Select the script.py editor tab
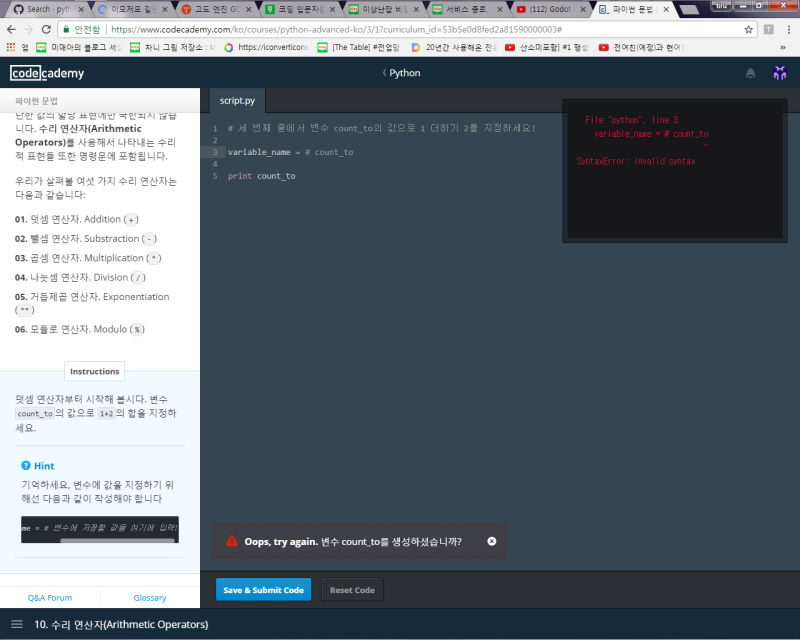 237,100
